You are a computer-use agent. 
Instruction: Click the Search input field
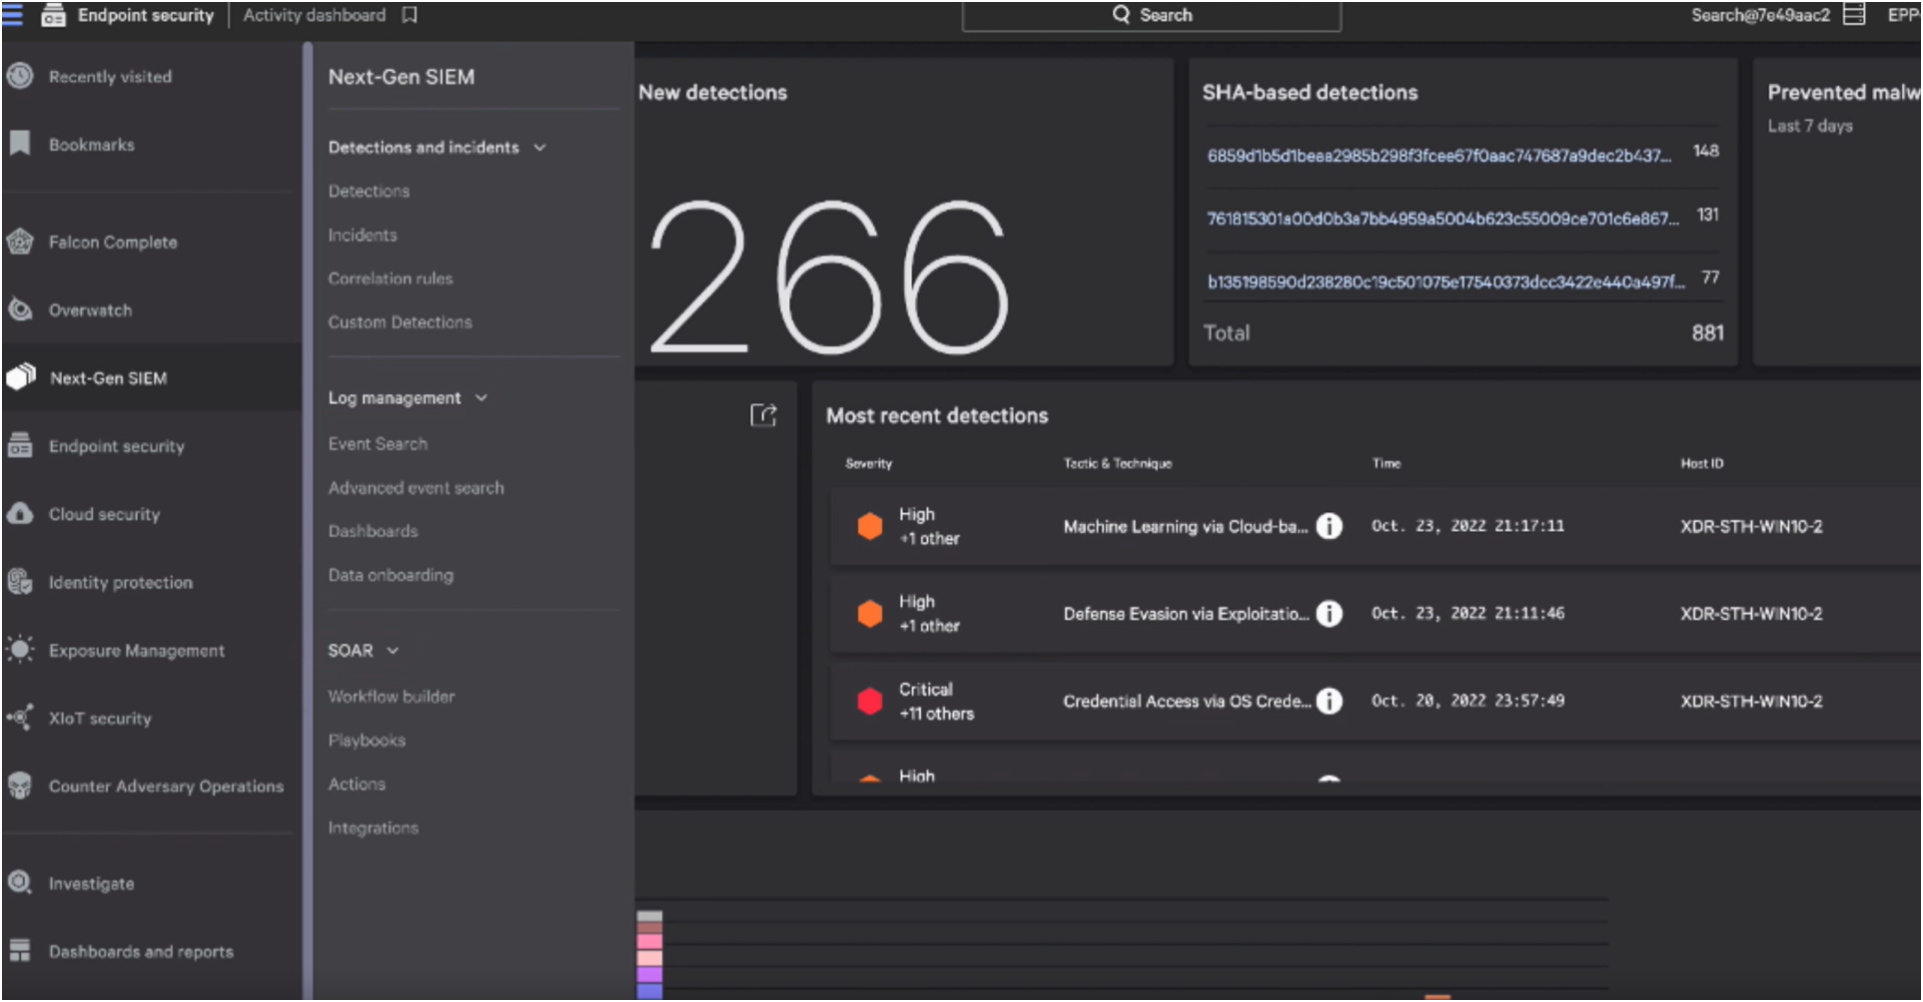(1151, 16)
